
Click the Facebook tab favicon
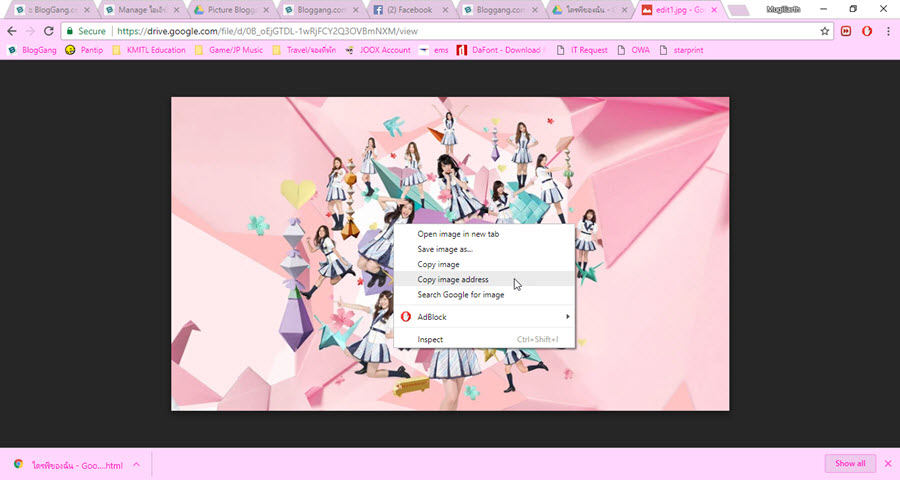378,10
